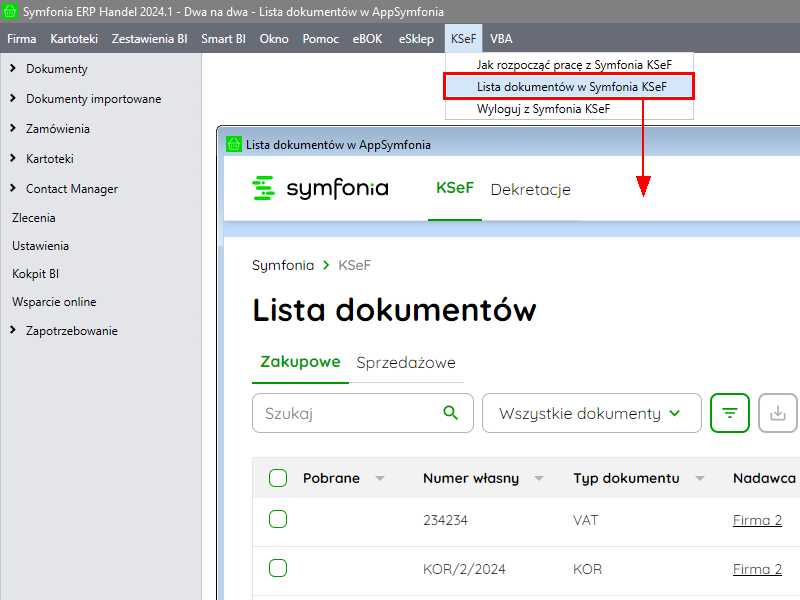Viewport: 800px width, 600px height.
Task: Select the Sprzedażowe tab
Action: pos(406,363)
